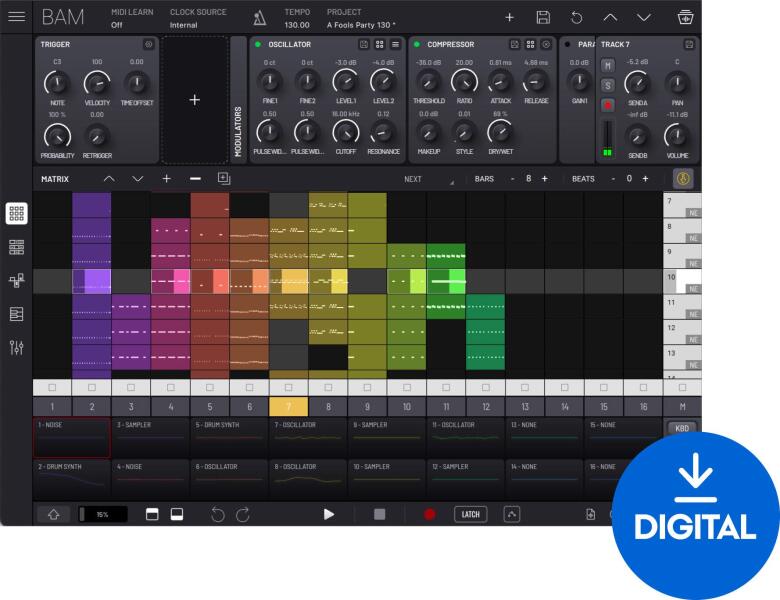
Task: Select track tab 7
Action: click(x=288, y=407)
